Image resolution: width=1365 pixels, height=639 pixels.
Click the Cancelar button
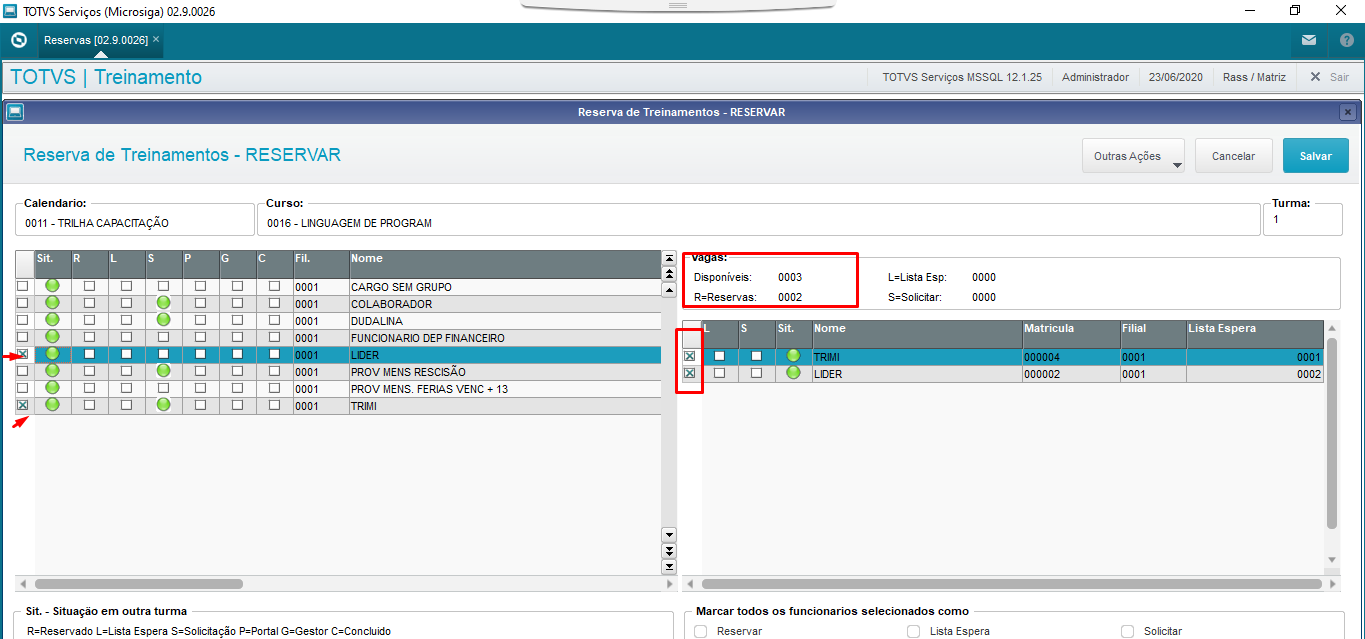tap(1233, 156)
